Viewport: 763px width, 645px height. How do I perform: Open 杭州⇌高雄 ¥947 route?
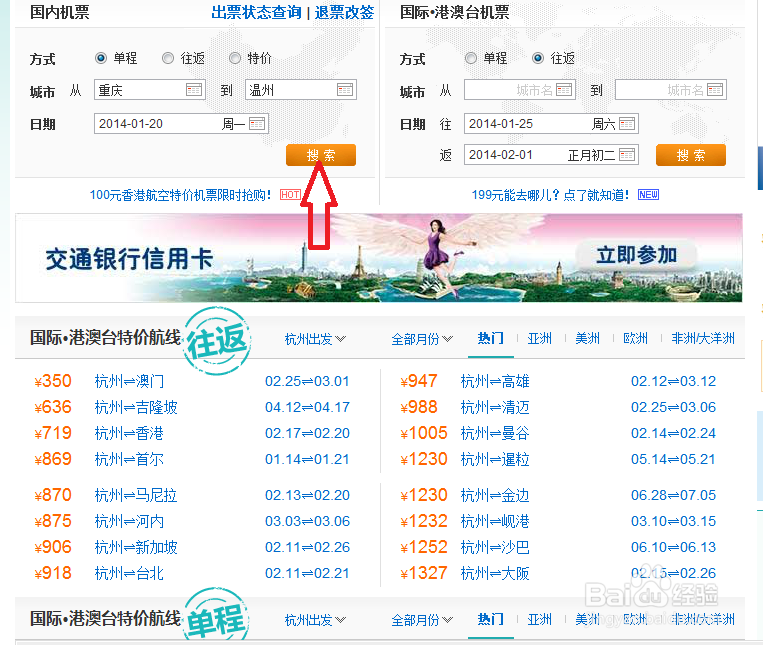pos(495,381)
